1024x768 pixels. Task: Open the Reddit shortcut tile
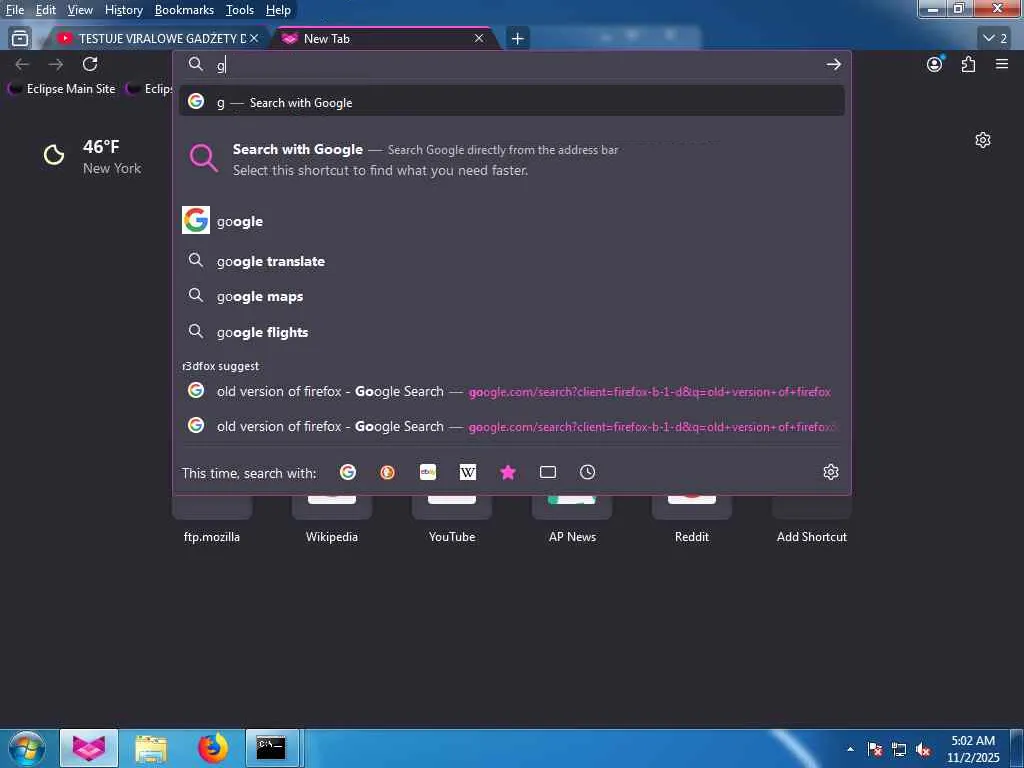(692, 519)
